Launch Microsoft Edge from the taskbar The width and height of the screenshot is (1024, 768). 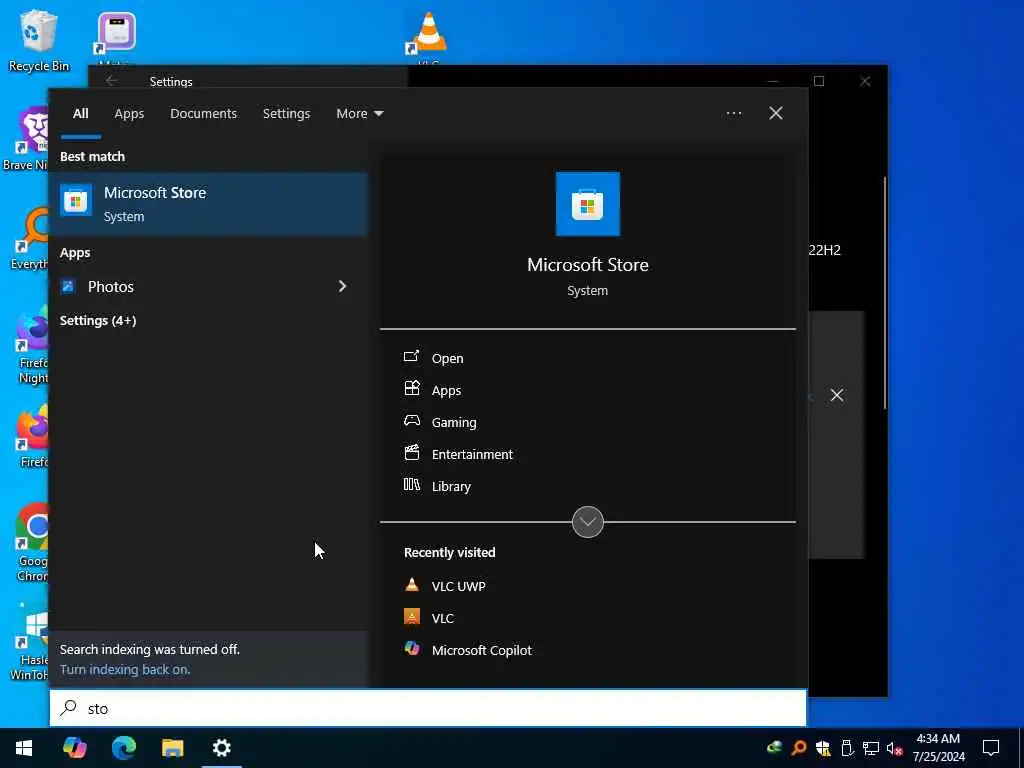(x=123, y=747)
